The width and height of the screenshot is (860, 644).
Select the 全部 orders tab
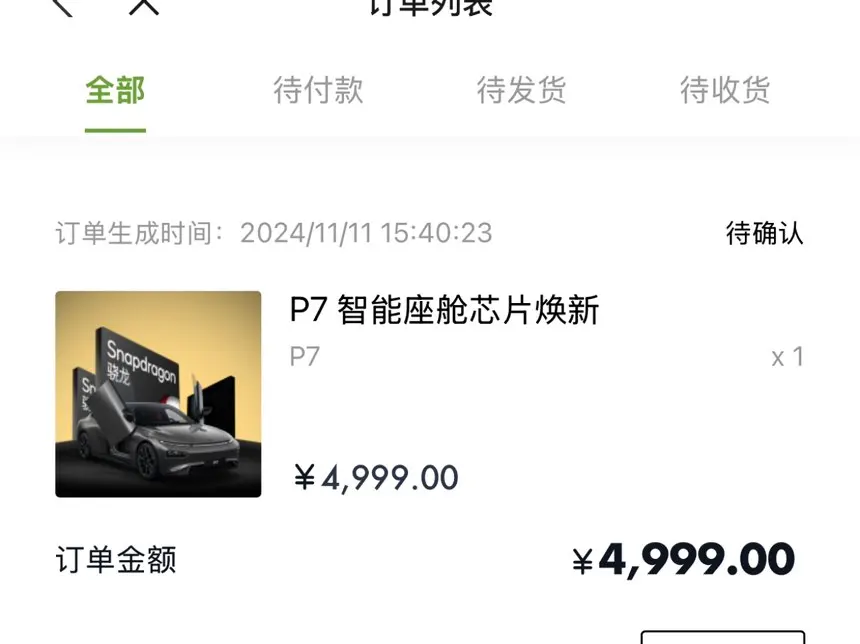pos(115,90)
